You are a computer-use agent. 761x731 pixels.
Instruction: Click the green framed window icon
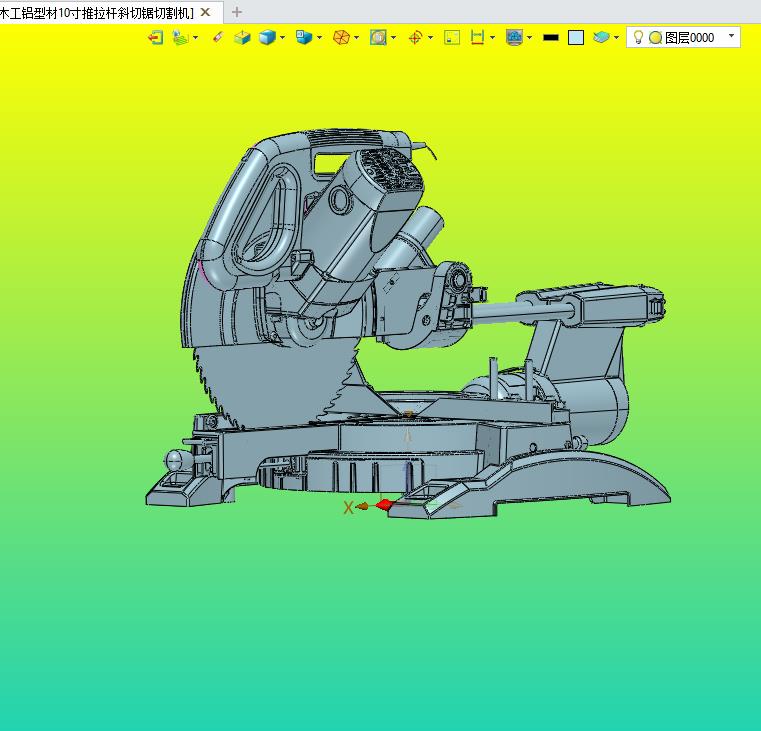click(452, 37)
